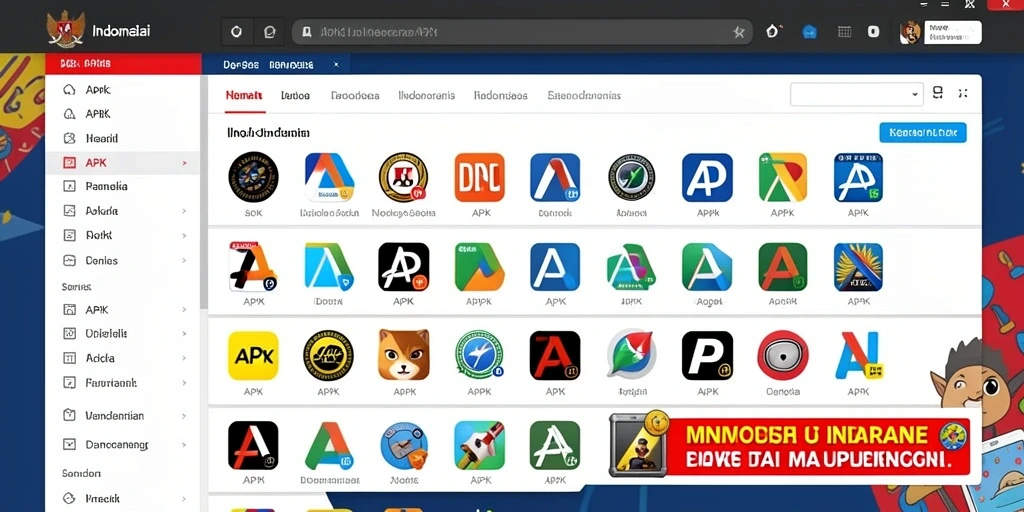
Task: Open the black circular SOK app icon
Action: click(253, 177)
